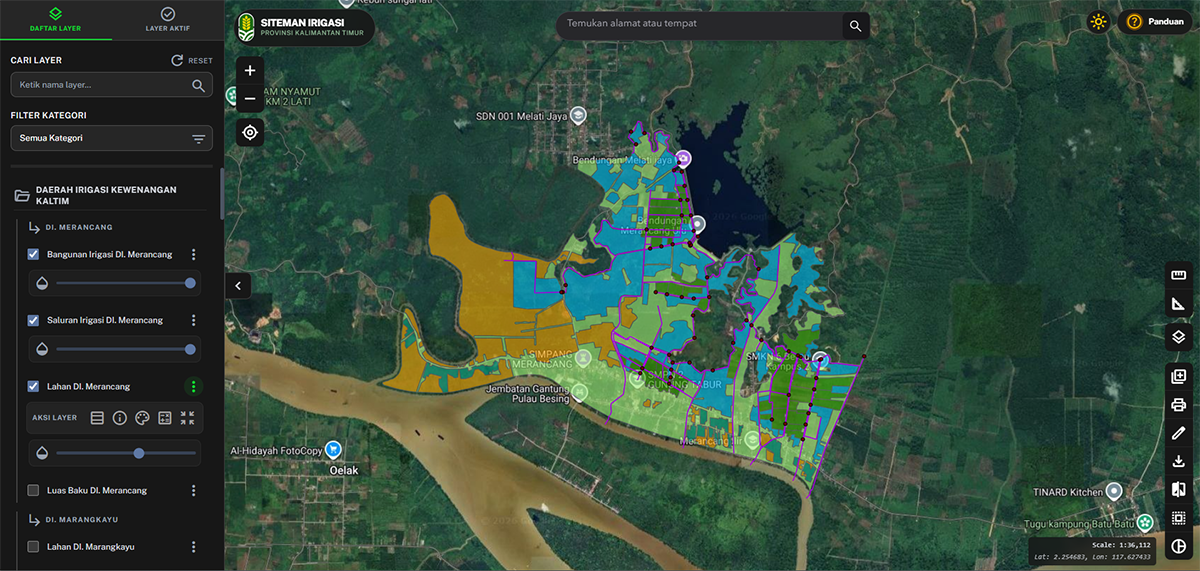Viewport: 1200px width, 571px height.
Task: Open the Panduan guide button
Action: (1155, 22)
